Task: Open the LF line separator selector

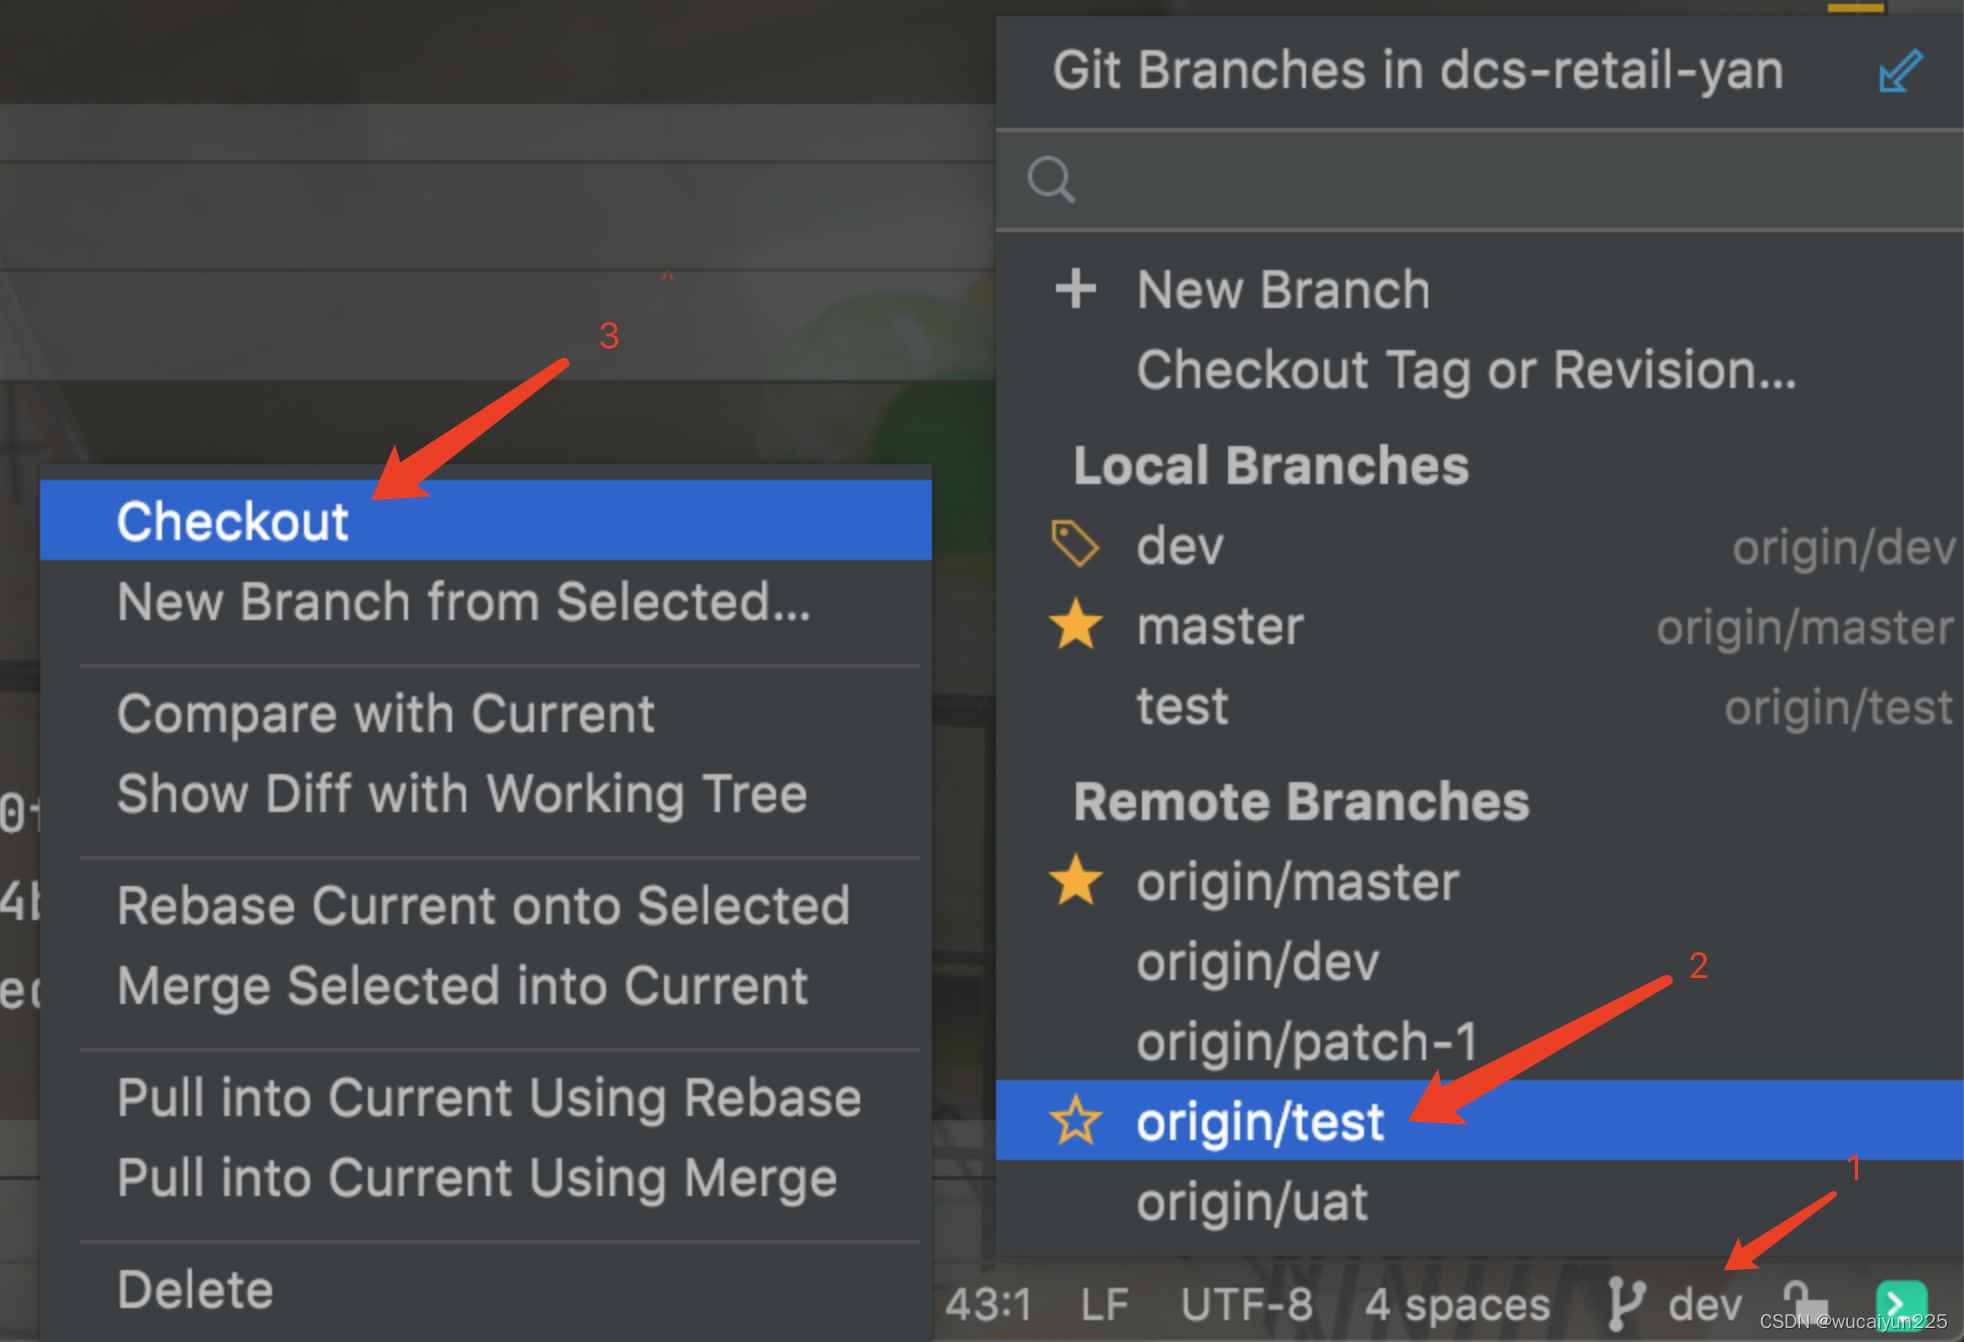Action: pyautogui.click(x=1105, y=1304)
